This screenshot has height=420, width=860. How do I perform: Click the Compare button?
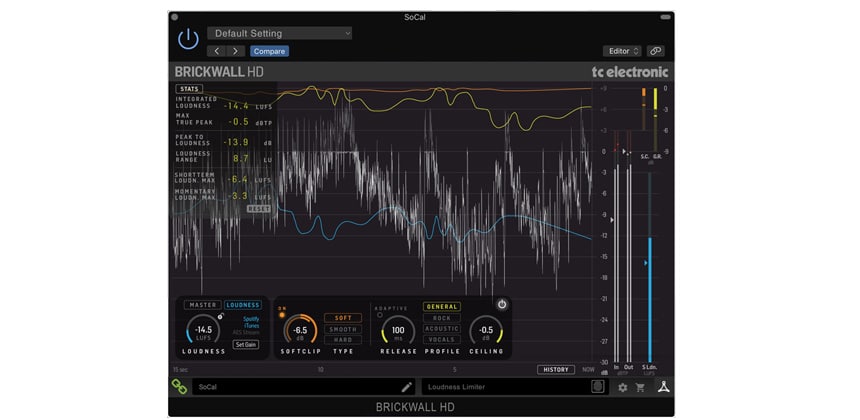coord(268,51)
